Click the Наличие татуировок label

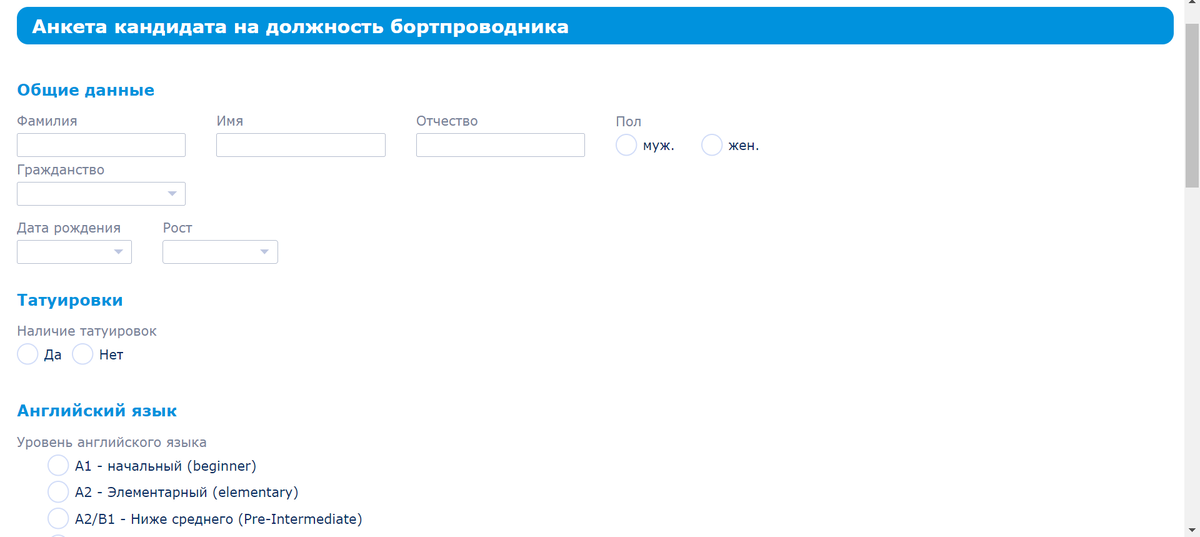click(x=87, y=331)
